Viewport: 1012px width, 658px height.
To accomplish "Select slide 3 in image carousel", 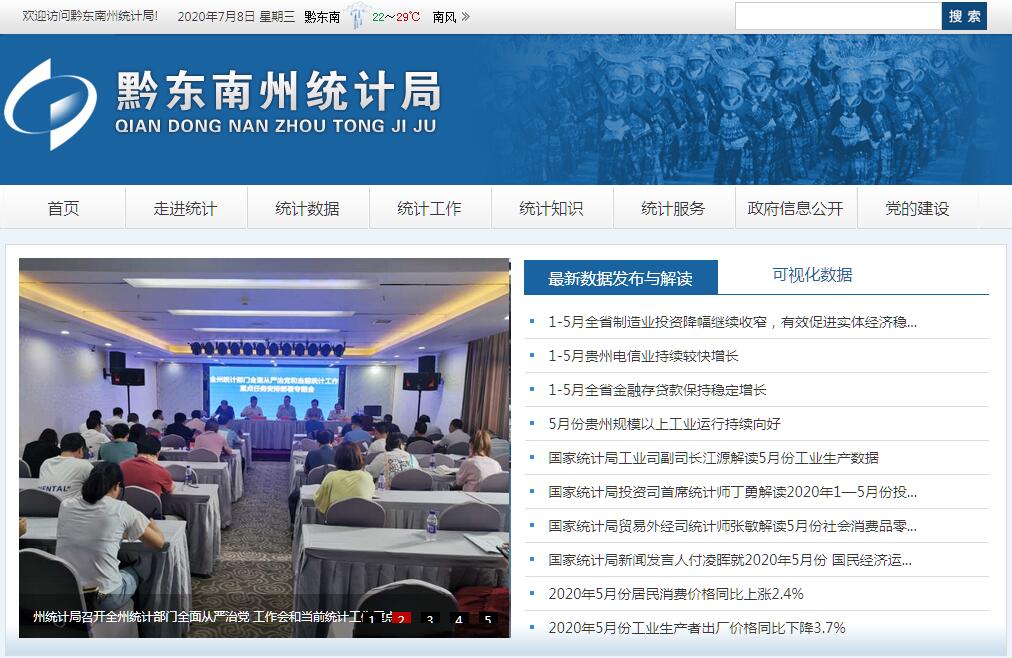I will [x=430, y=619].
